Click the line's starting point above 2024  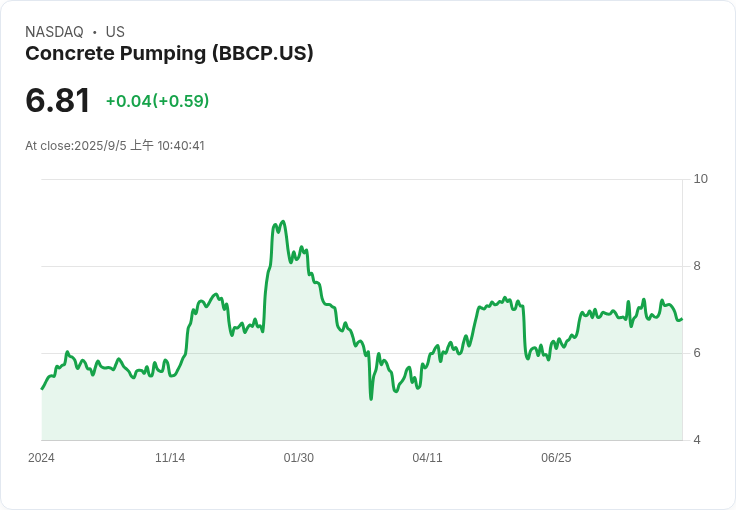[x=42, y=389]
